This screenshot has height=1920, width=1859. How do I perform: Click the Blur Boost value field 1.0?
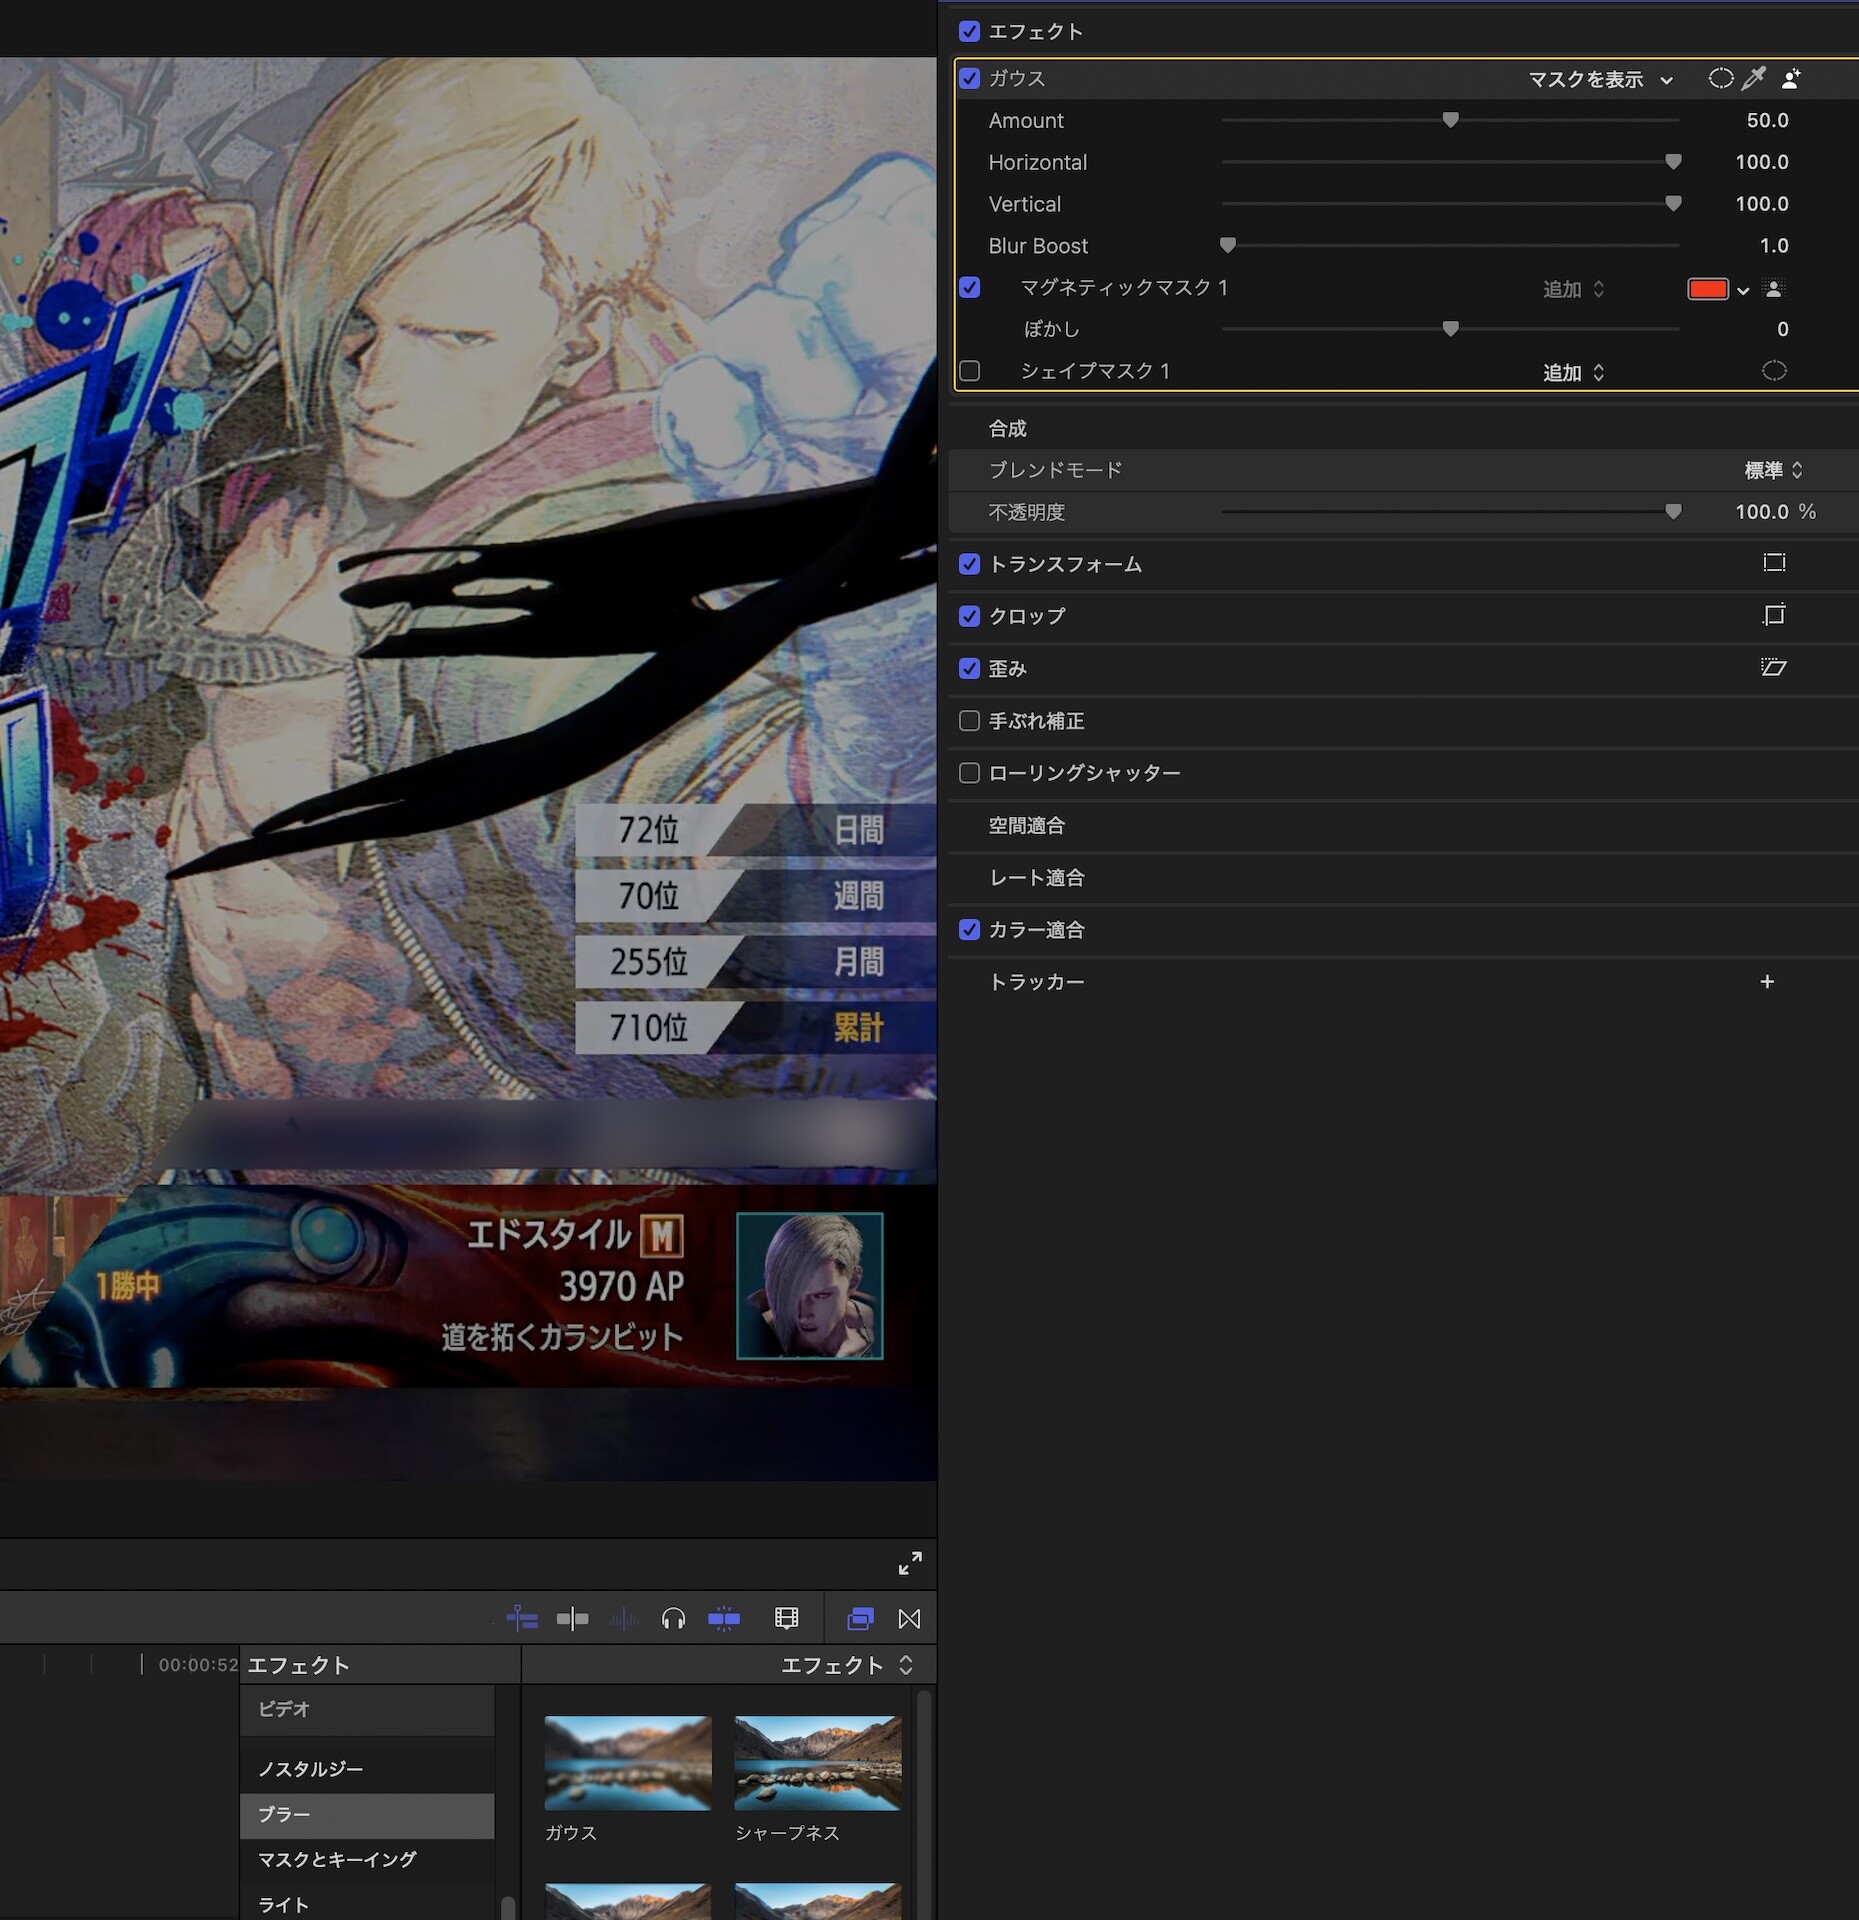pos(1774,246)
